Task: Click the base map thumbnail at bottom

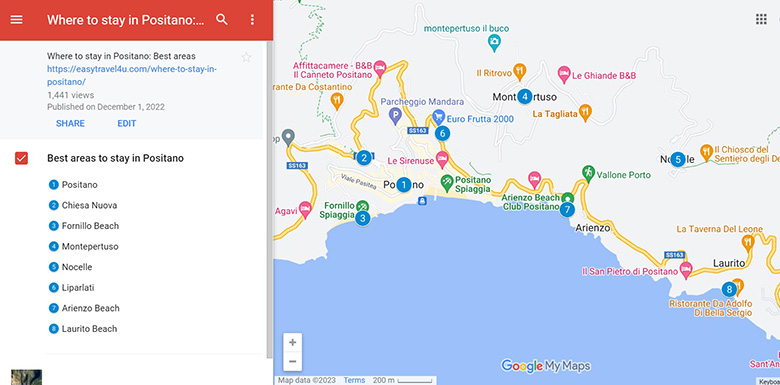Action: [x=26, y=377]
